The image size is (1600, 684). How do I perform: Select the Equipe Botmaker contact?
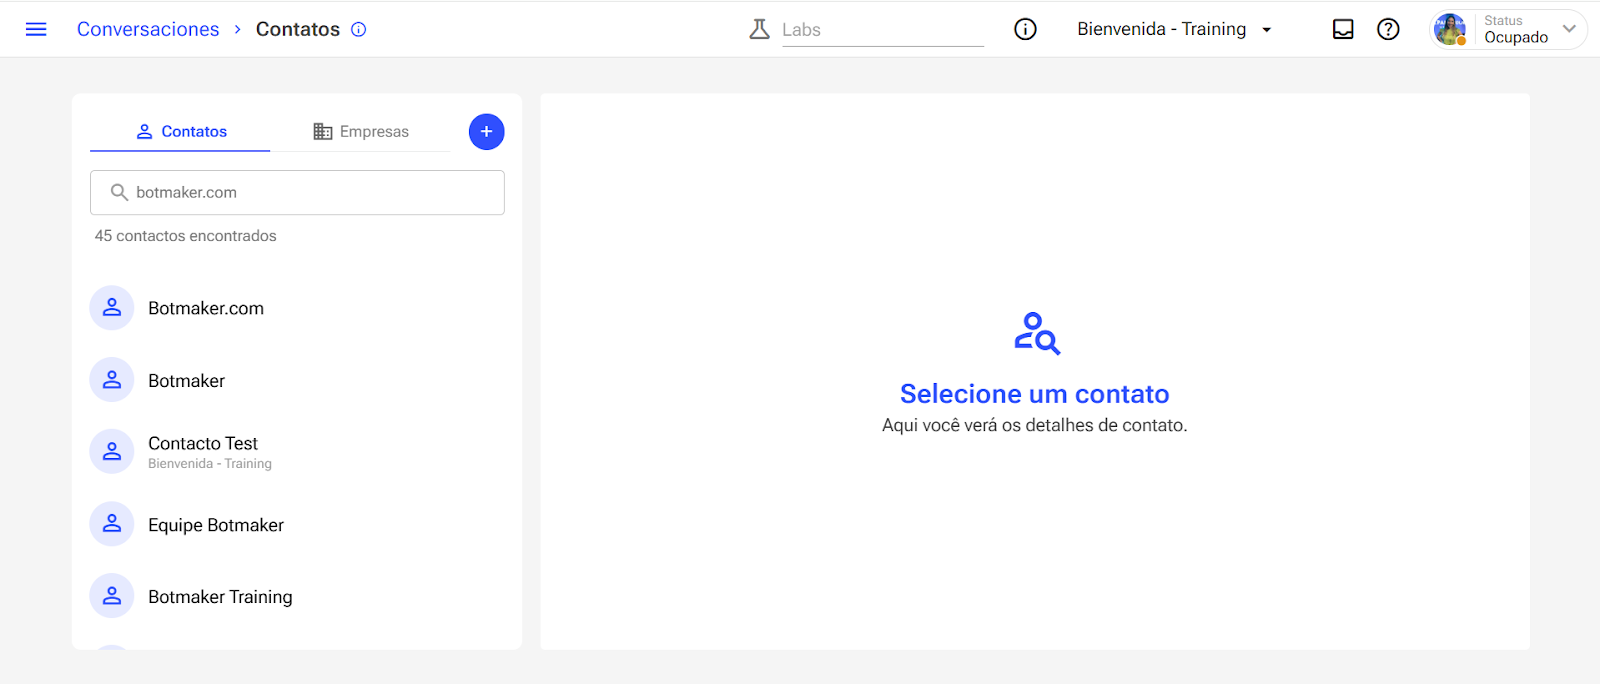point(297,524)
